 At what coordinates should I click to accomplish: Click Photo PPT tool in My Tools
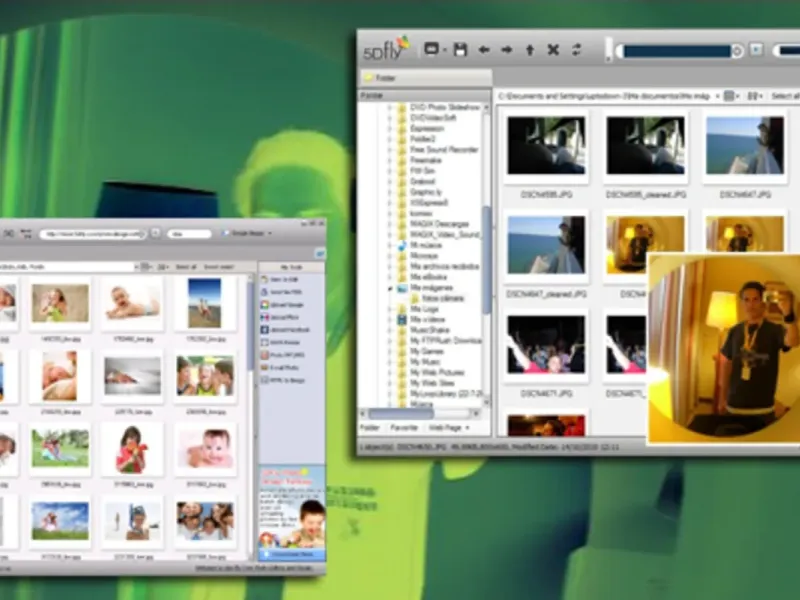pyautogui.click(x=283, y=355)
